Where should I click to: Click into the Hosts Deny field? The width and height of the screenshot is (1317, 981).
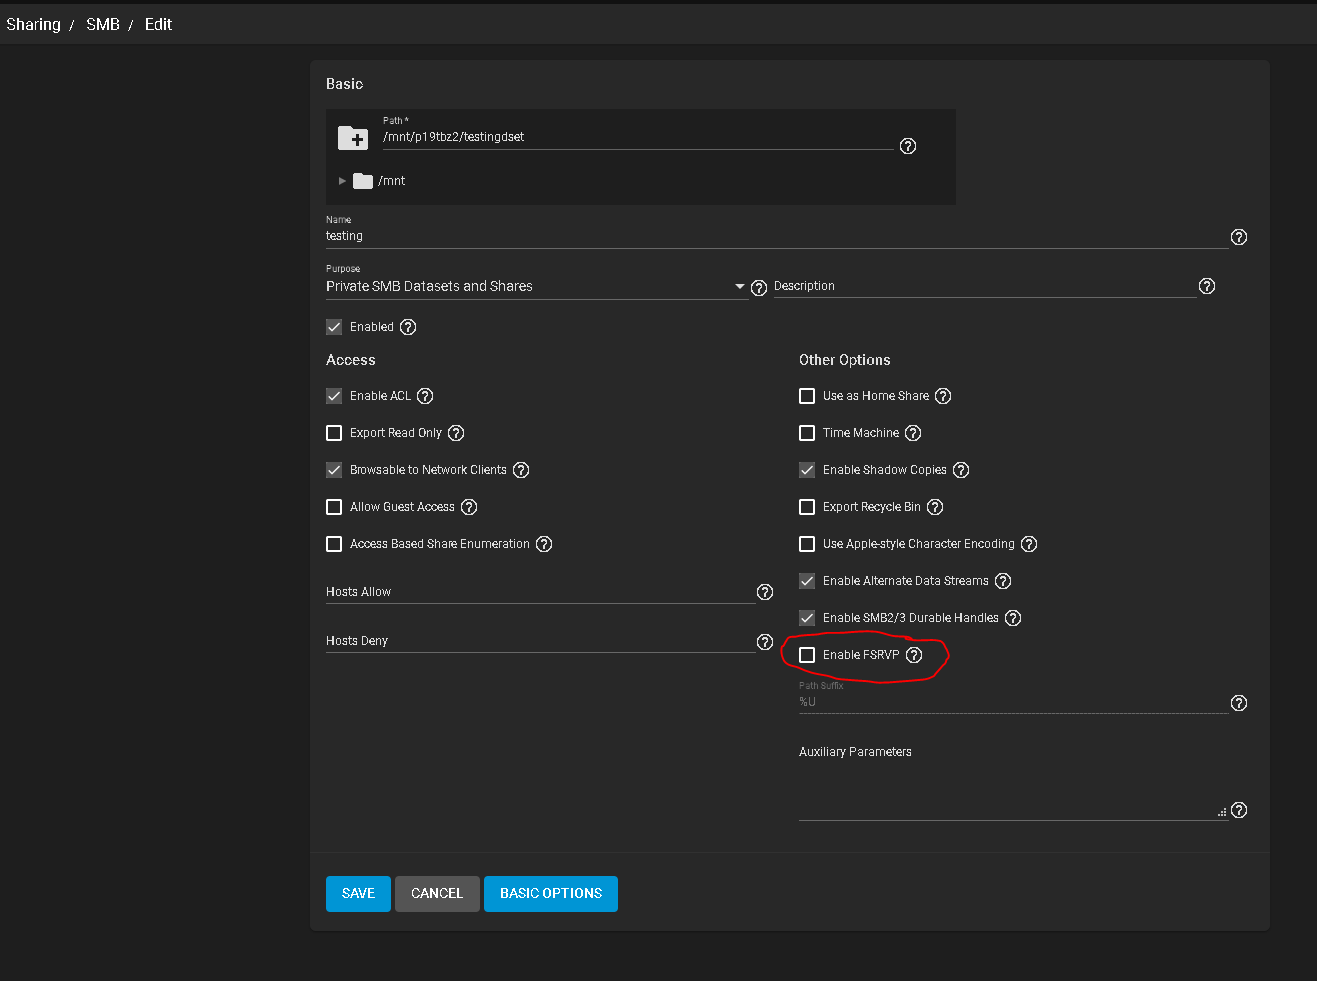[540, 641]
